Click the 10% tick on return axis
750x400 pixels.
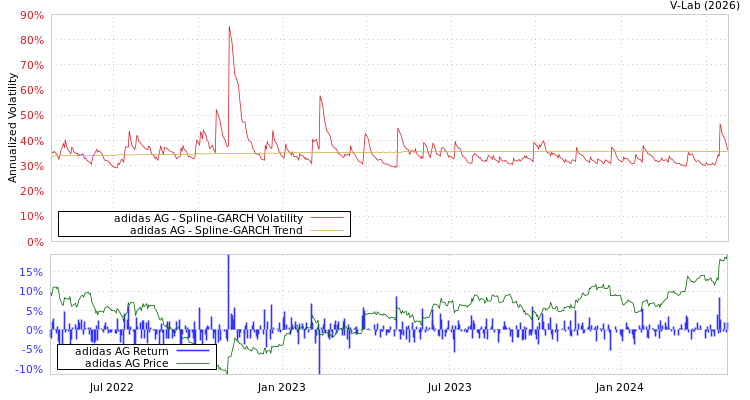[x=31, y=292]
